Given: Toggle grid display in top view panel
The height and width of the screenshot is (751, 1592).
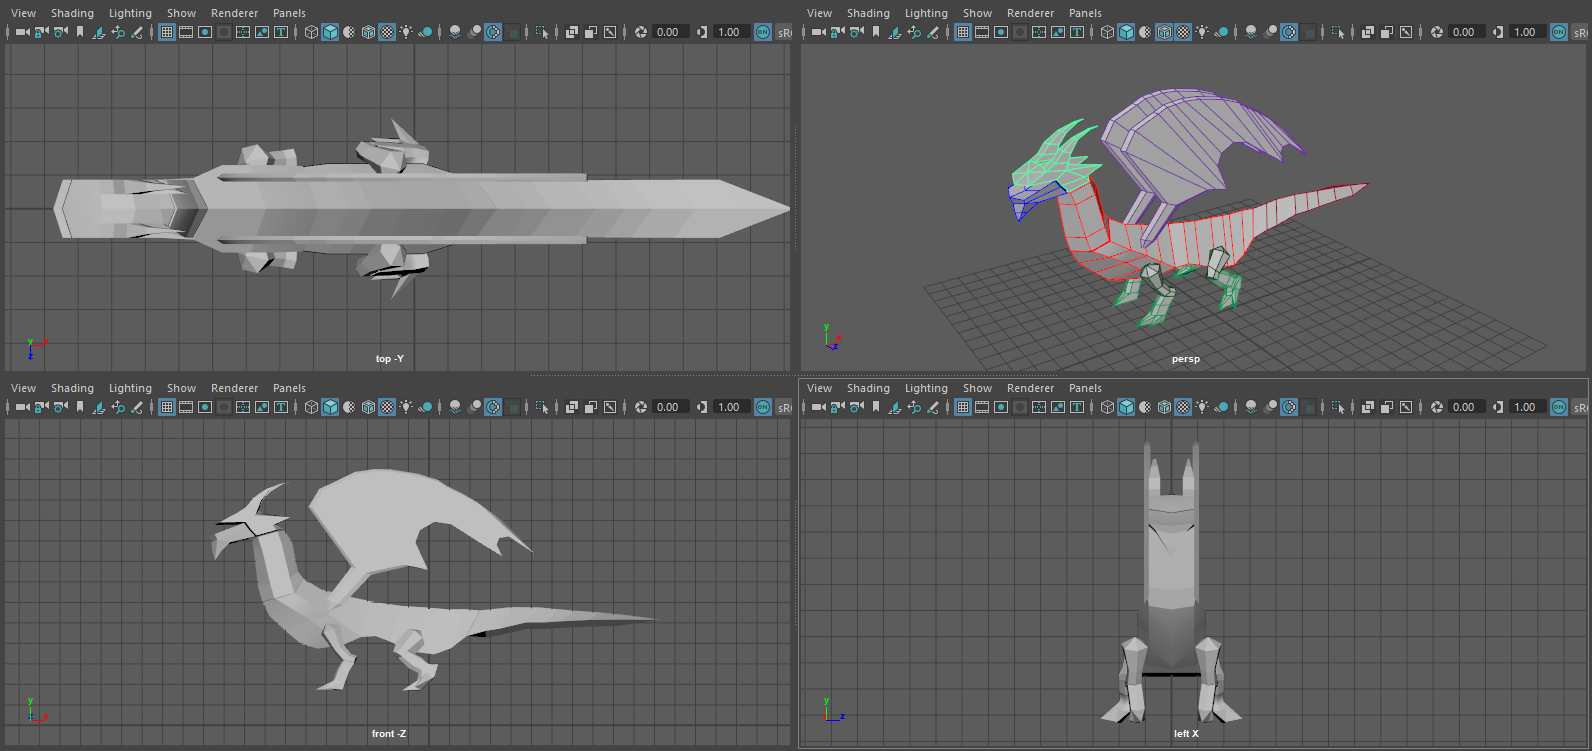Looking at the screenshot, I should tap(167, 32).
